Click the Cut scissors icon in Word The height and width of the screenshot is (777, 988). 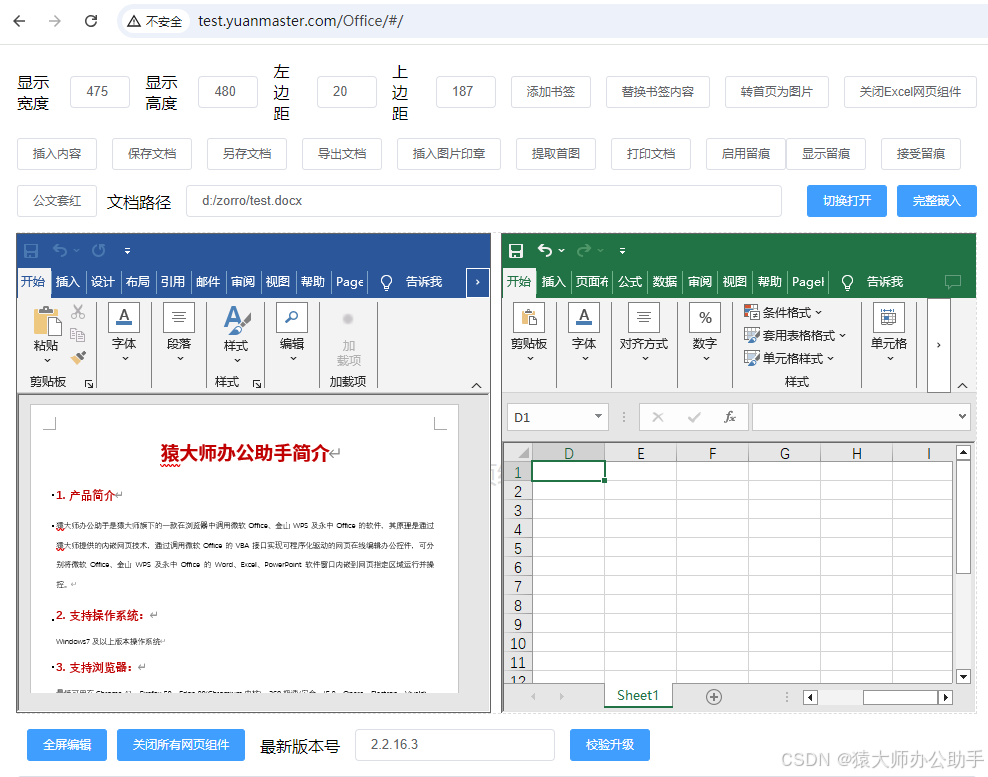click(x=78, y=312)
